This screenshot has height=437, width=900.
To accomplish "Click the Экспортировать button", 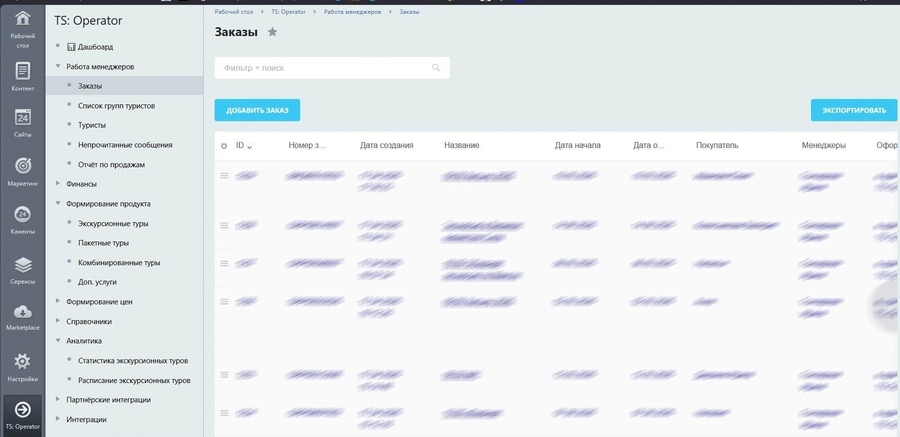I will click(x=853, y=110).
